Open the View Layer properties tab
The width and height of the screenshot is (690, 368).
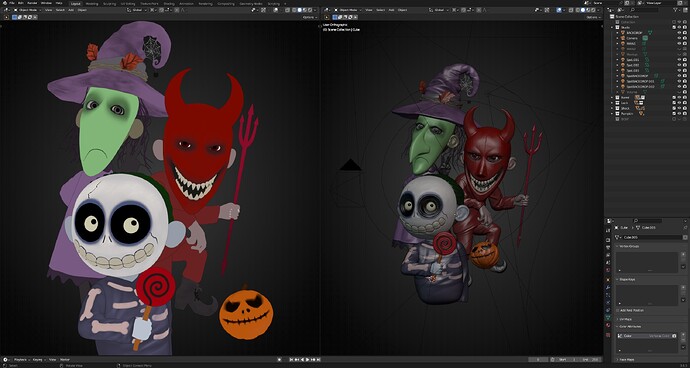608,254
